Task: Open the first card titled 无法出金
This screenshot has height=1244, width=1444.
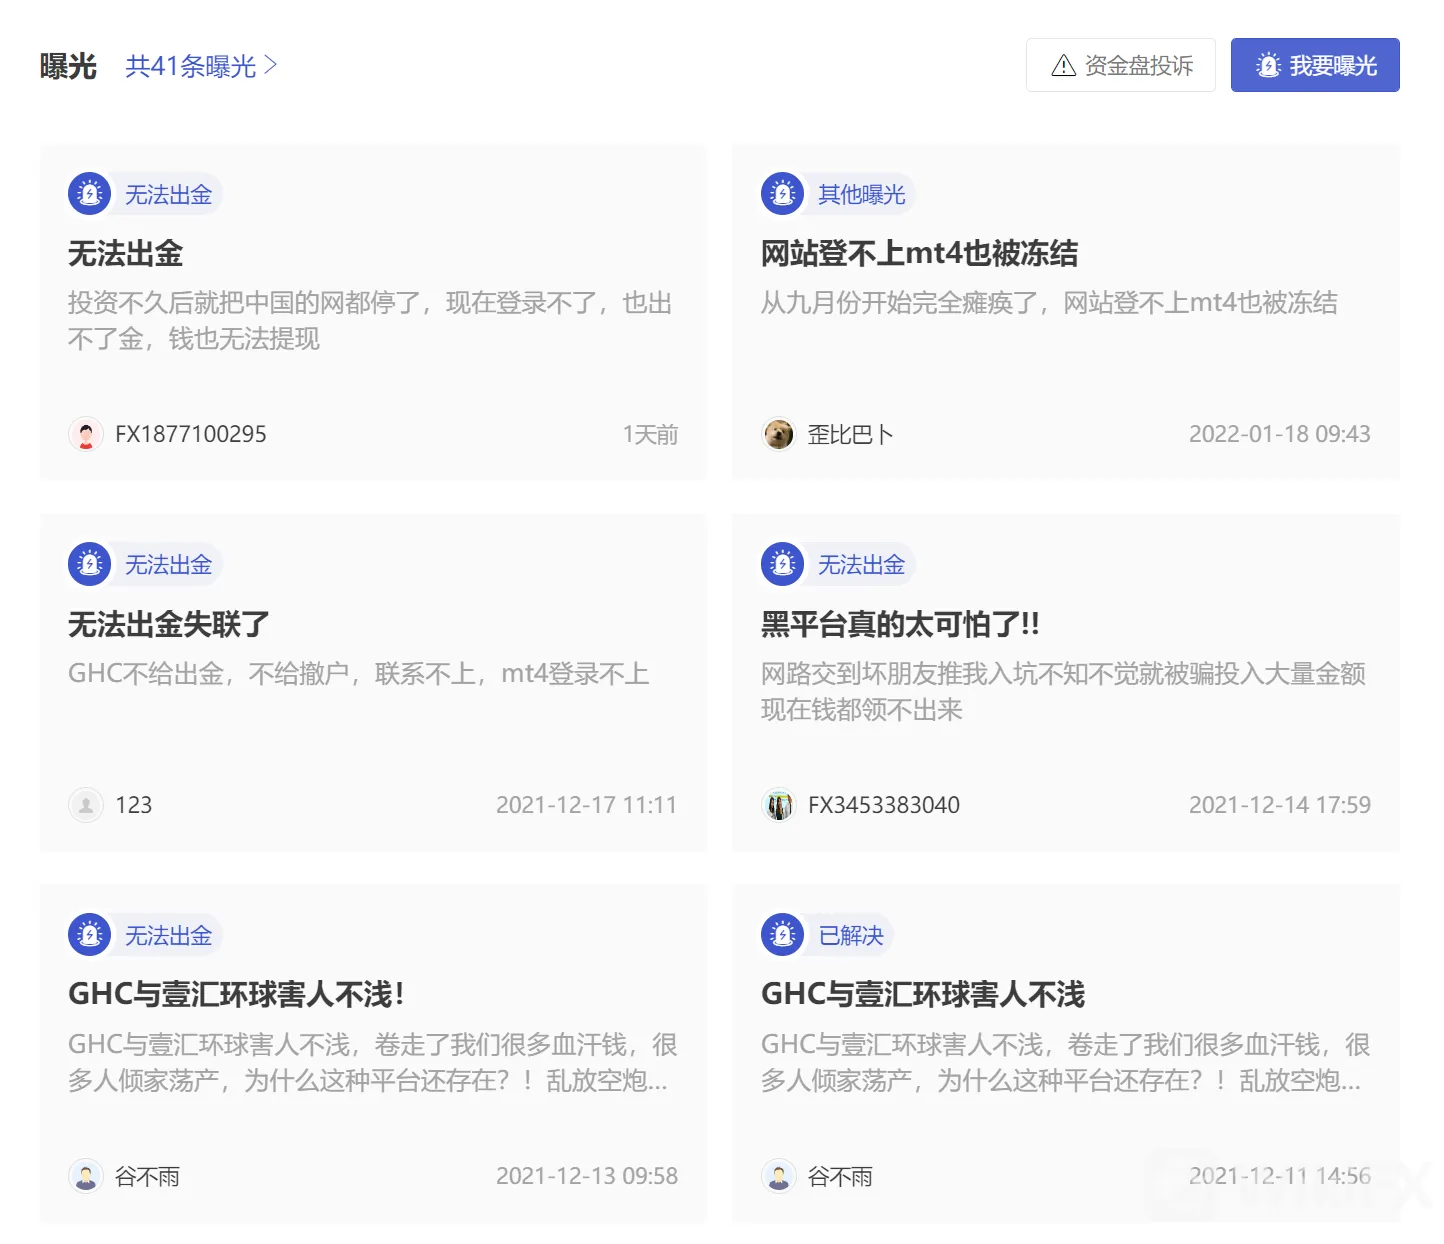Action: pos(125,253)
